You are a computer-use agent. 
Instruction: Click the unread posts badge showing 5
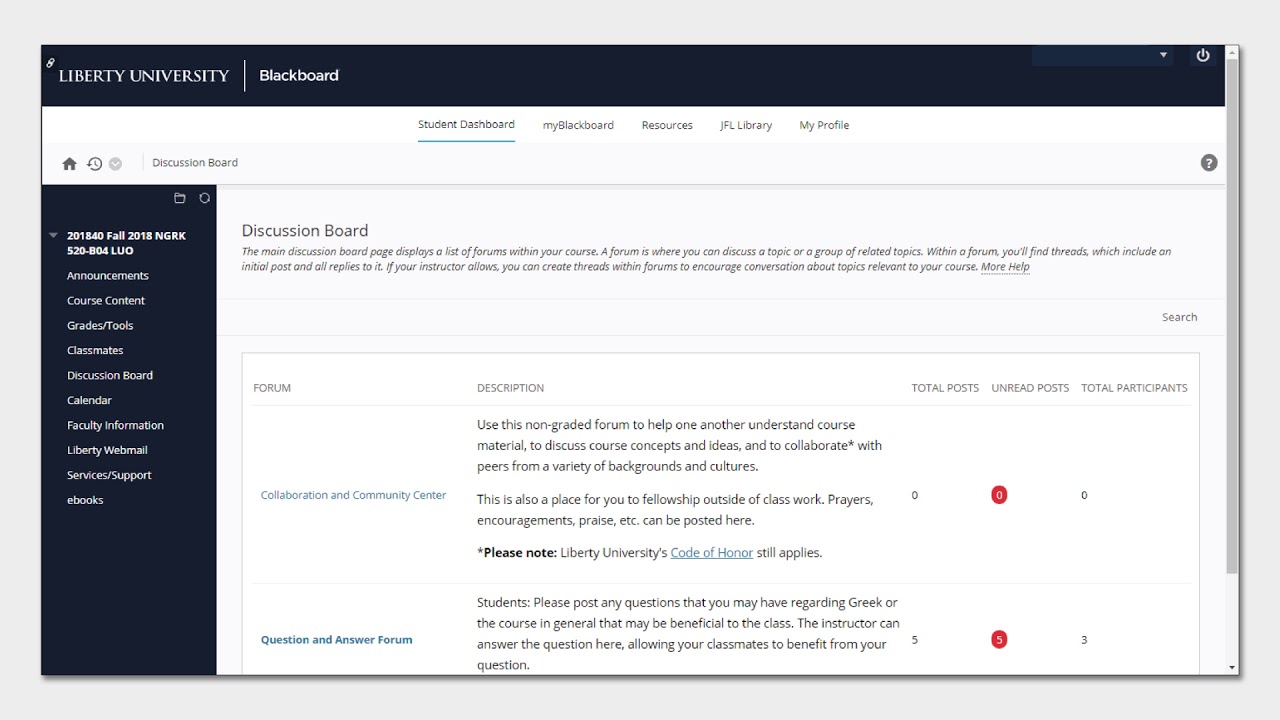tap(998, 640)
